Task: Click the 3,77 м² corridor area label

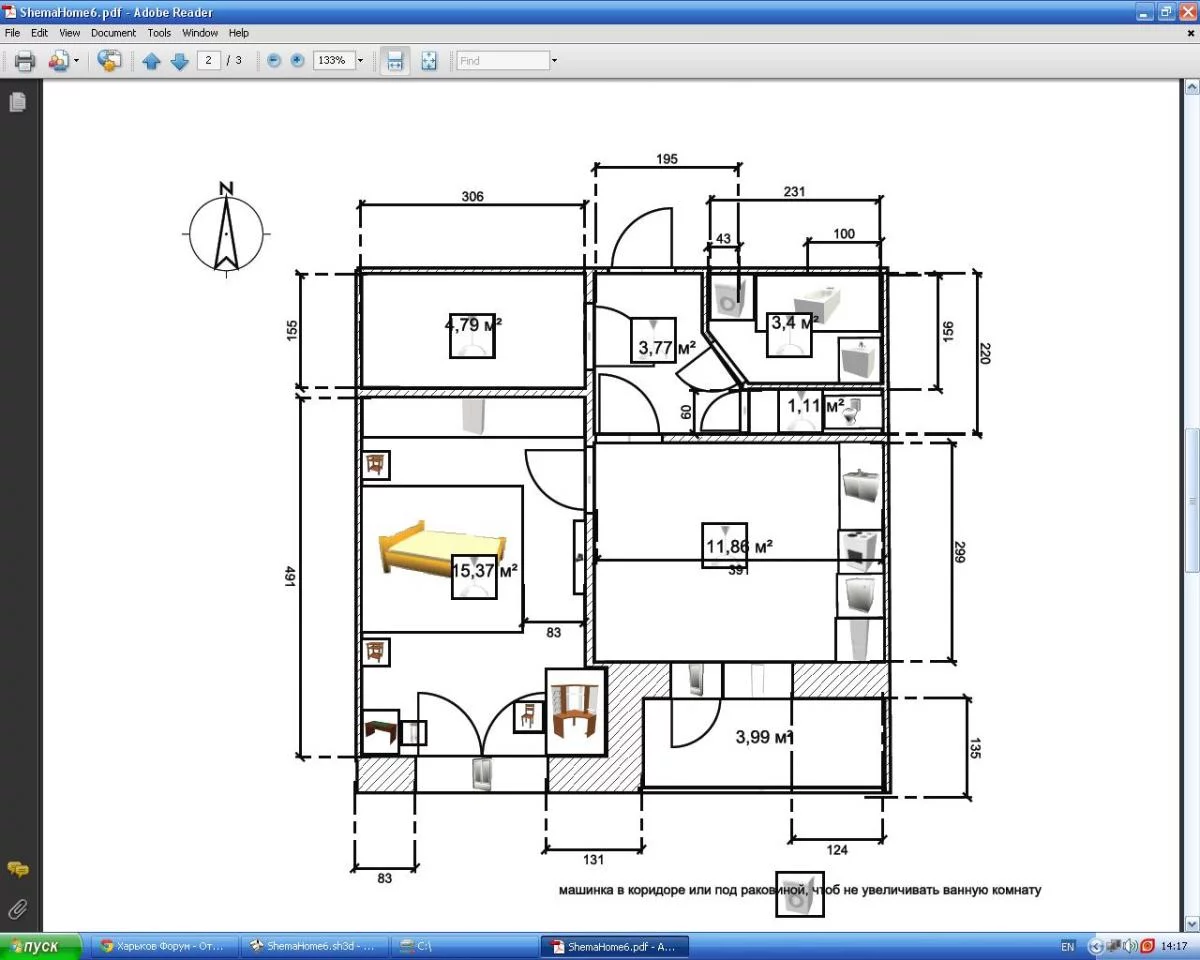Action: (667, 348)
